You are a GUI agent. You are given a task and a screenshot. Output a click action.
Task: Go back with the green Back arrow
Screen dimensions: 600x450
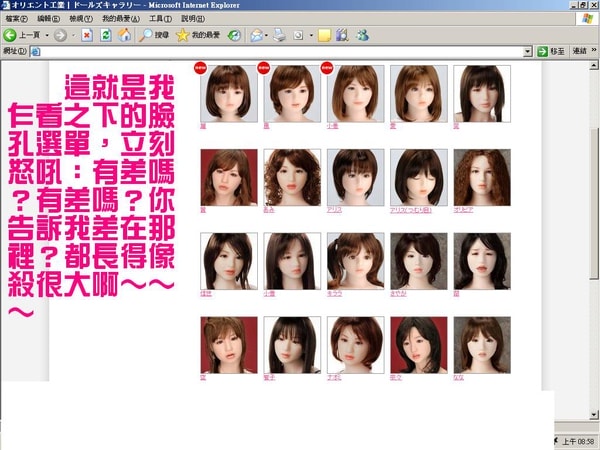[10, 35]
